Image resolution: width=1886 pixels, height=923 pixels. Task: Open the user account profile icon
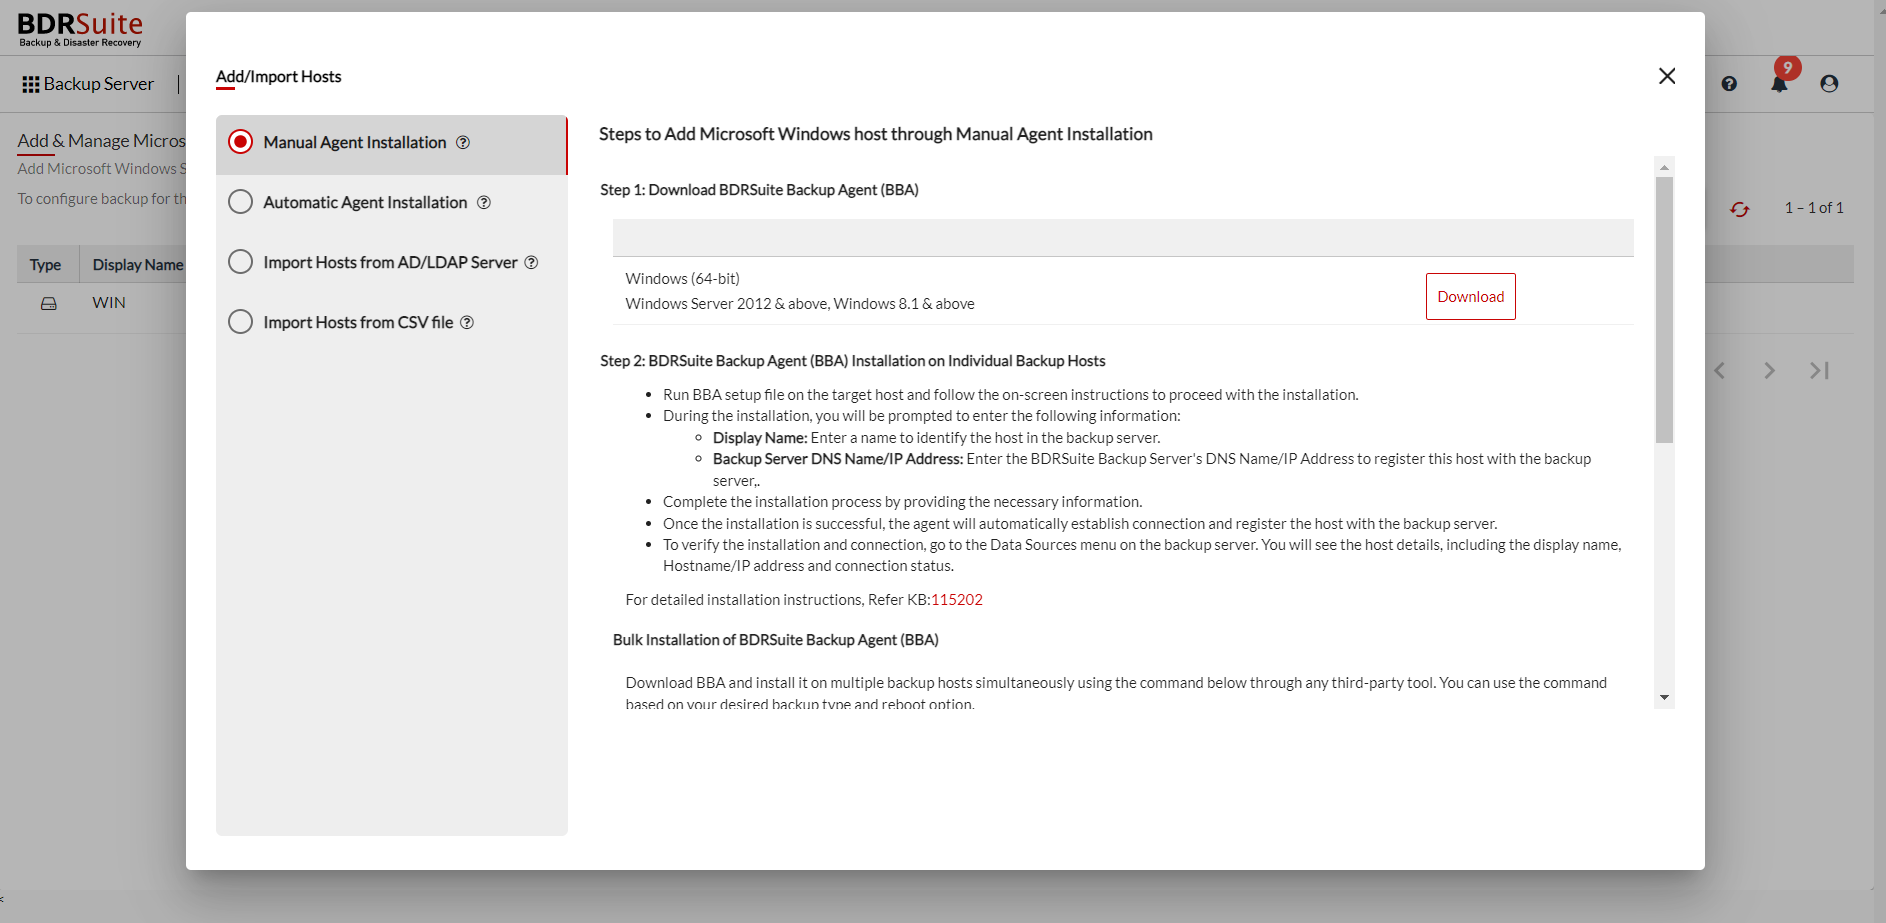(1829, 84)
